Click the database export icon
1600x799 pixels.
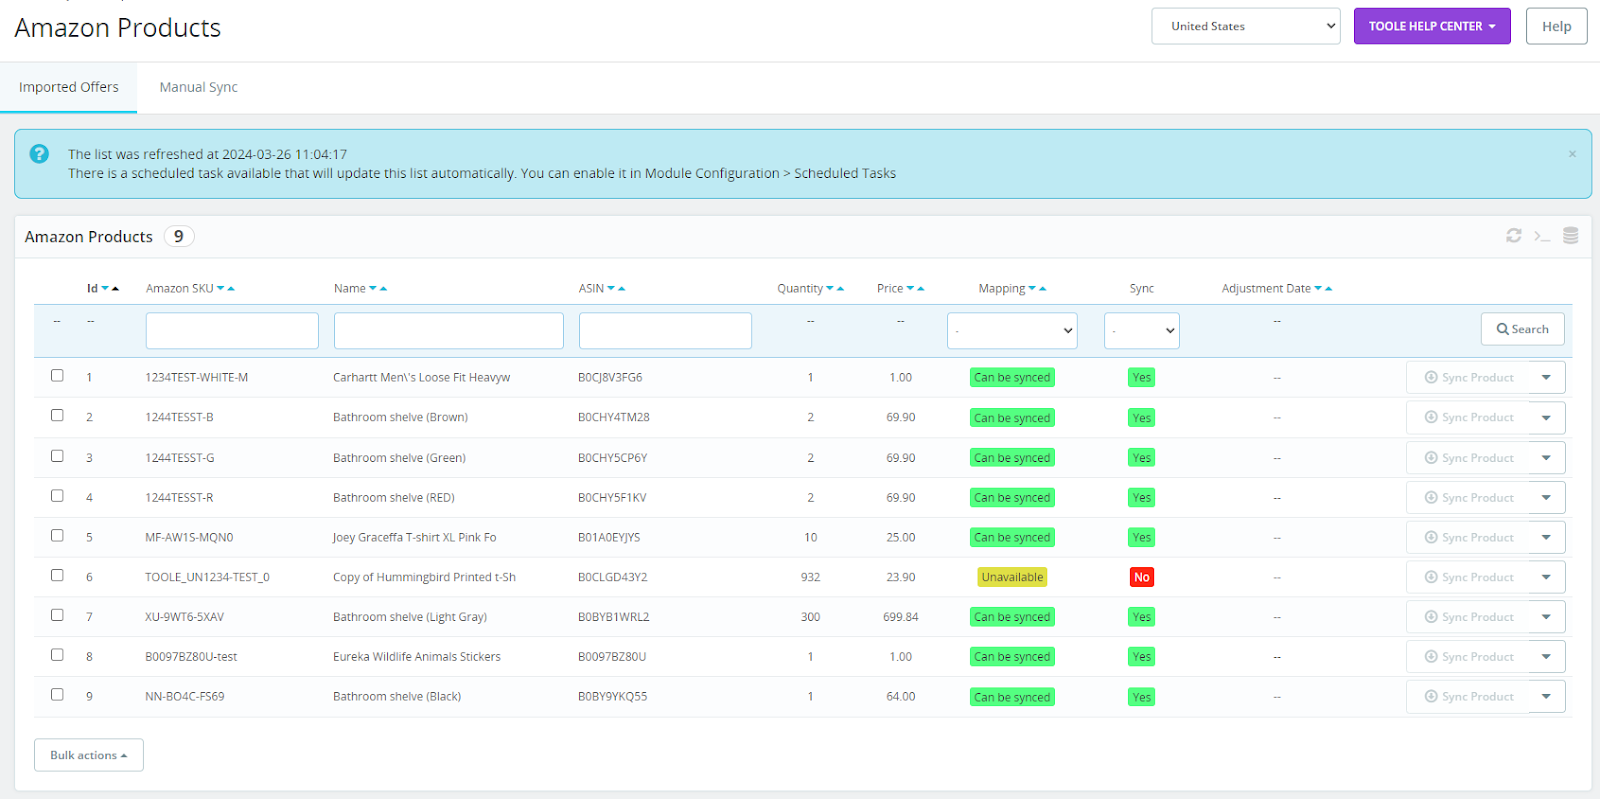pos(1570,236)
